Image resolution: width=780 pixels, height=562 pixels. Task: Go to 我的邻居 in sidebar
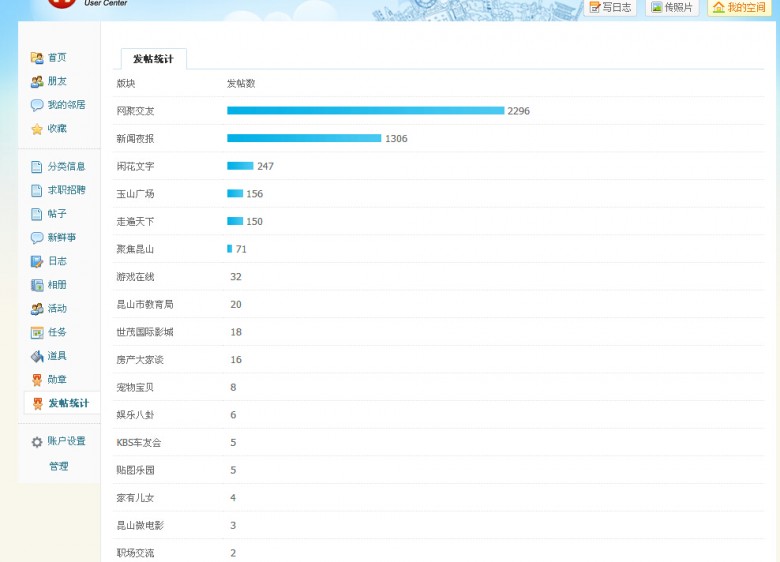(x=66, y=105)
